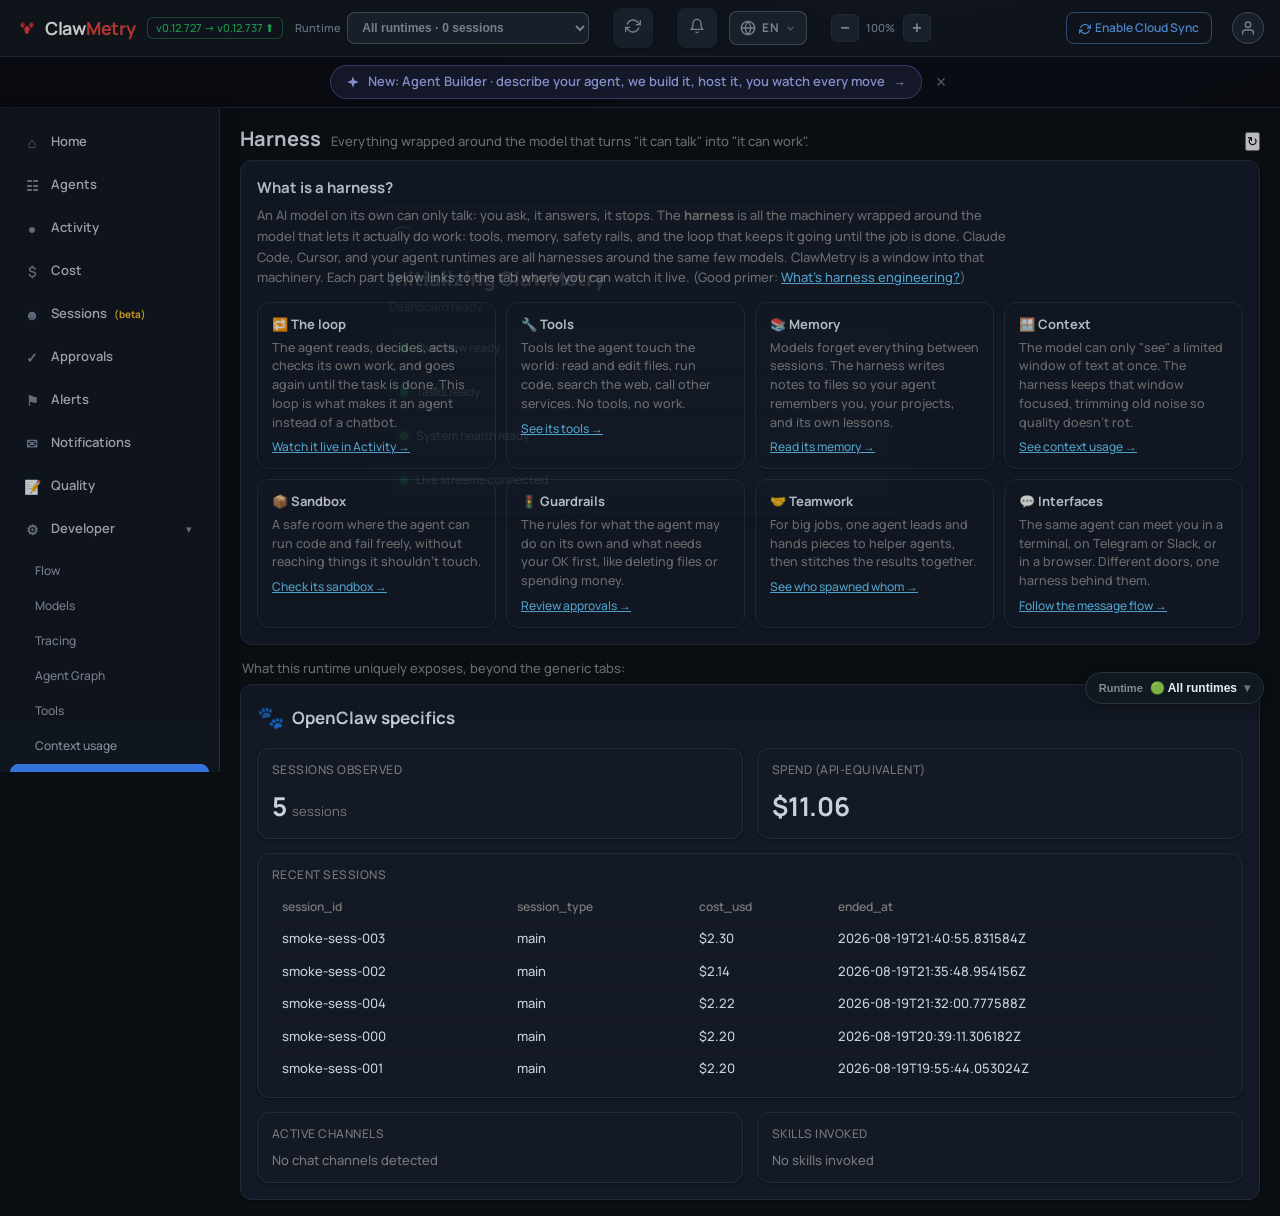
Task: Follow the Follow the message flow link
Action: click(1093, 606)
